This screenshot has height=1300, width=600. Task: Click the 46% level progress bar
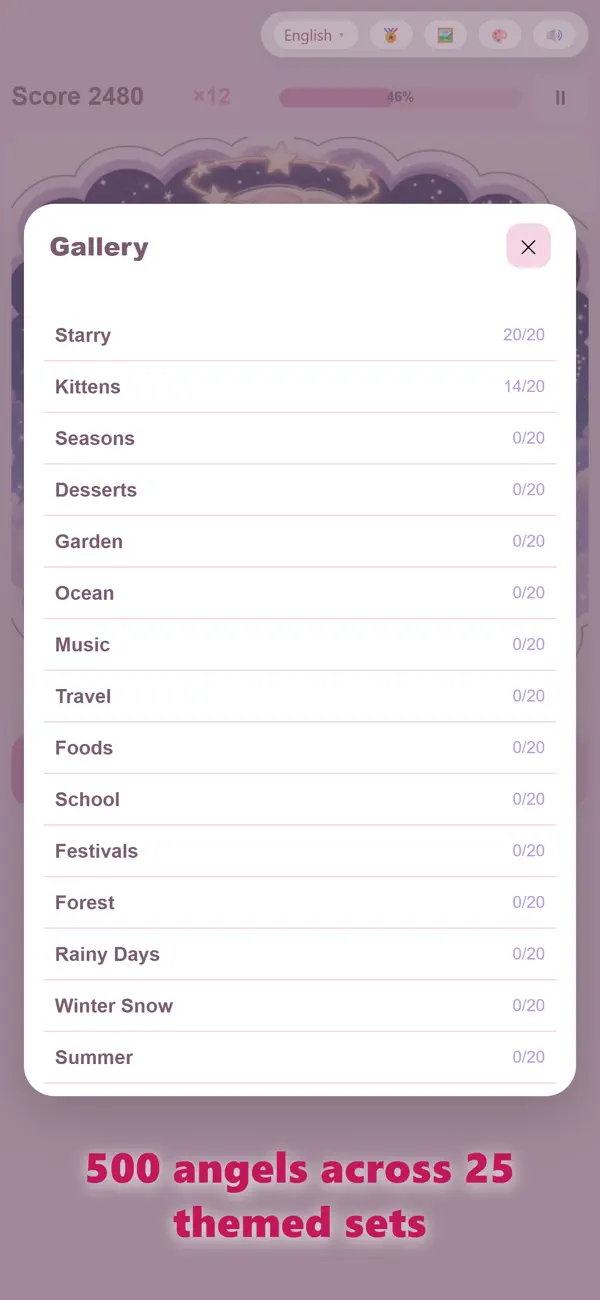point(401,97)
